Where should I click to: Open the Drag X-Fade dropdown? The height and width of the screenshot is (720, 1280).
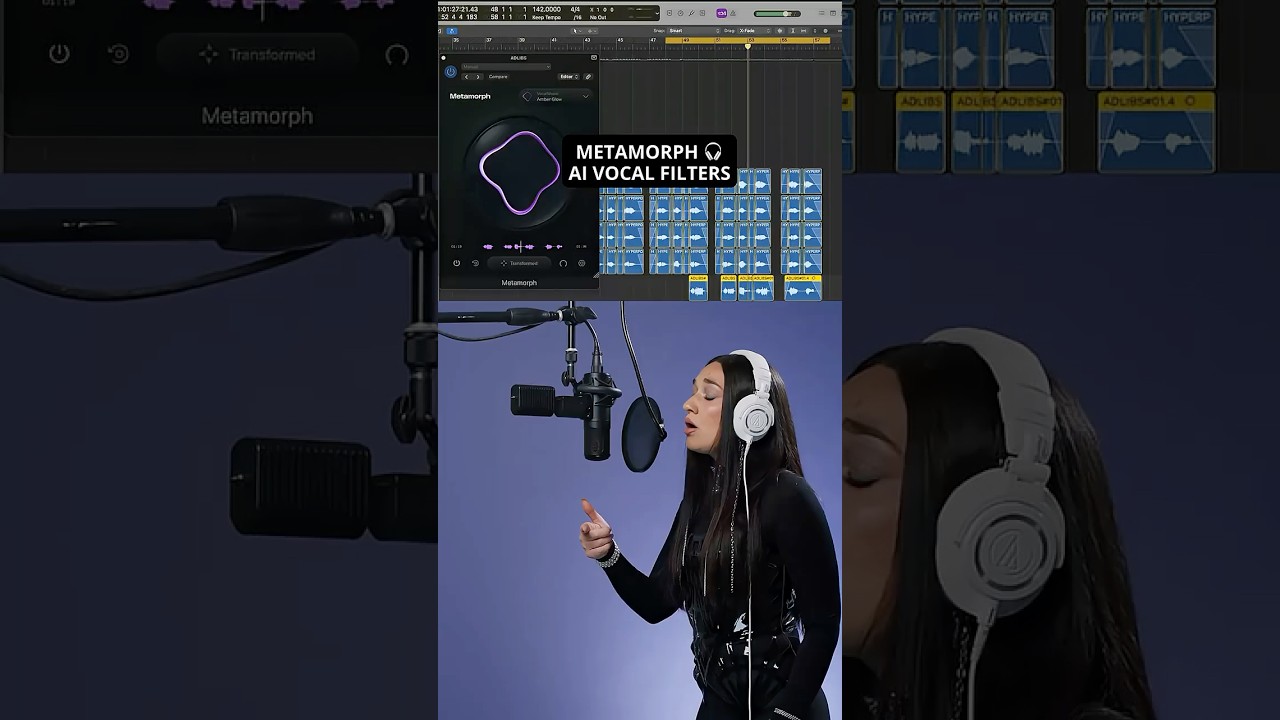755,31
